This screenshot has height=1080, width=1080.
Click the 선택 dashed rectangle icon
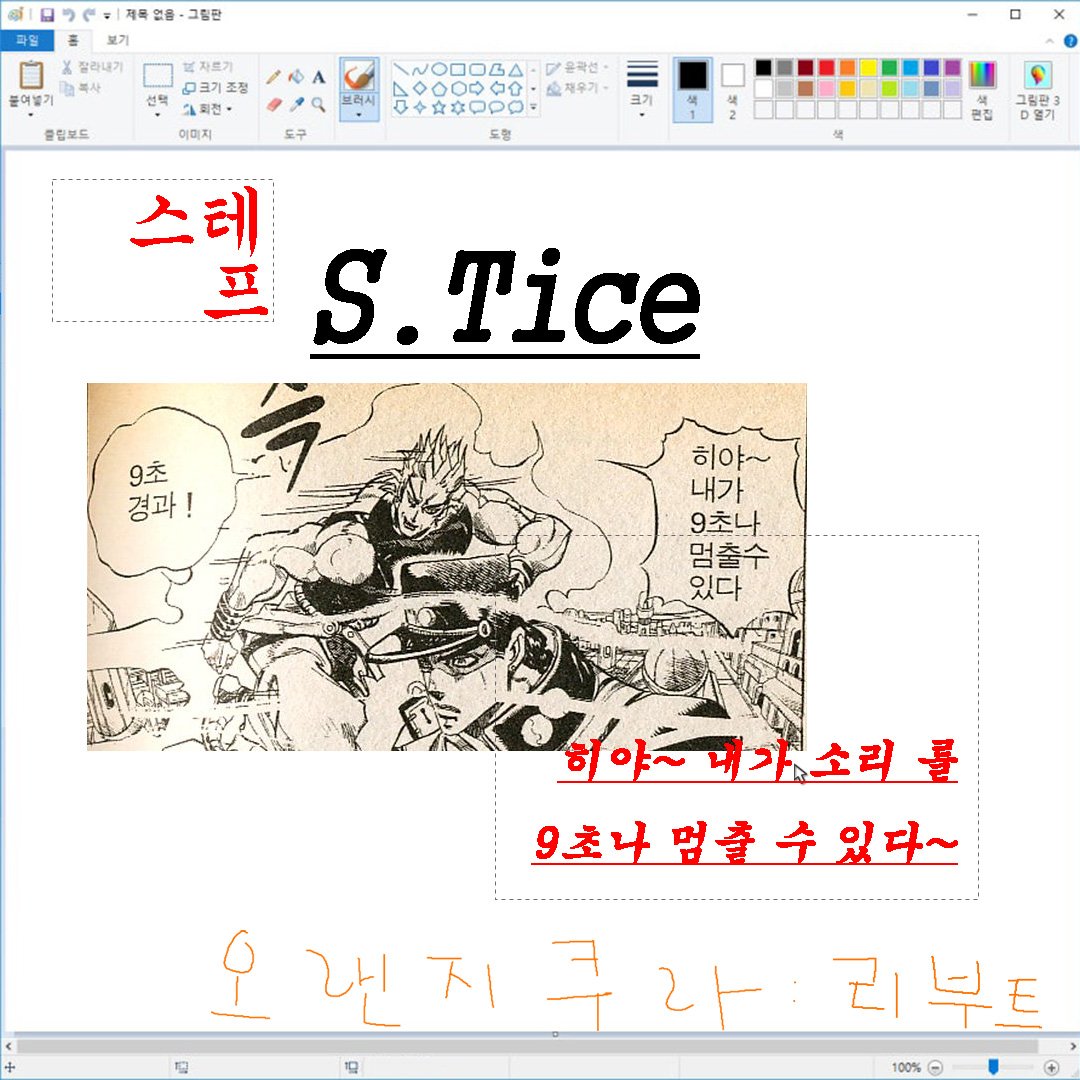click(158, 76)
